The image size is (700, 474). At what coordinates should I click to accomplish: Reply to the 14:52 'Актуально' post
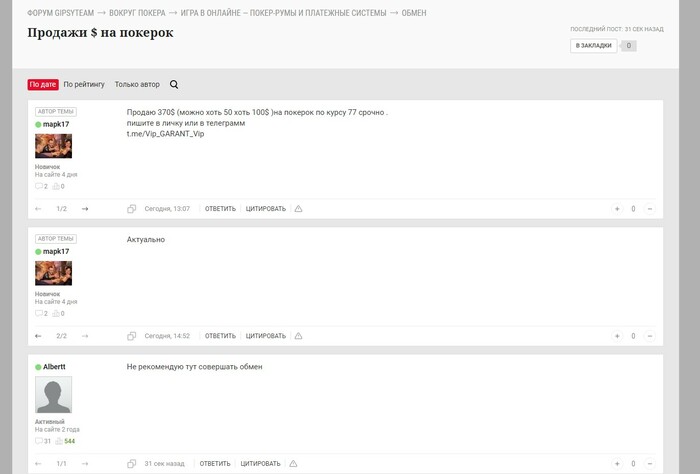[x=220, y=336]
